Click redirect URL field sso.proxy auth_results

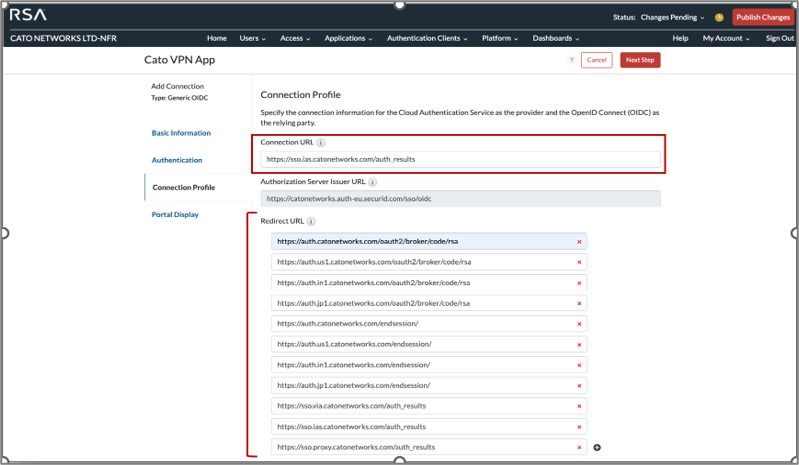click(x=429, y=447)
